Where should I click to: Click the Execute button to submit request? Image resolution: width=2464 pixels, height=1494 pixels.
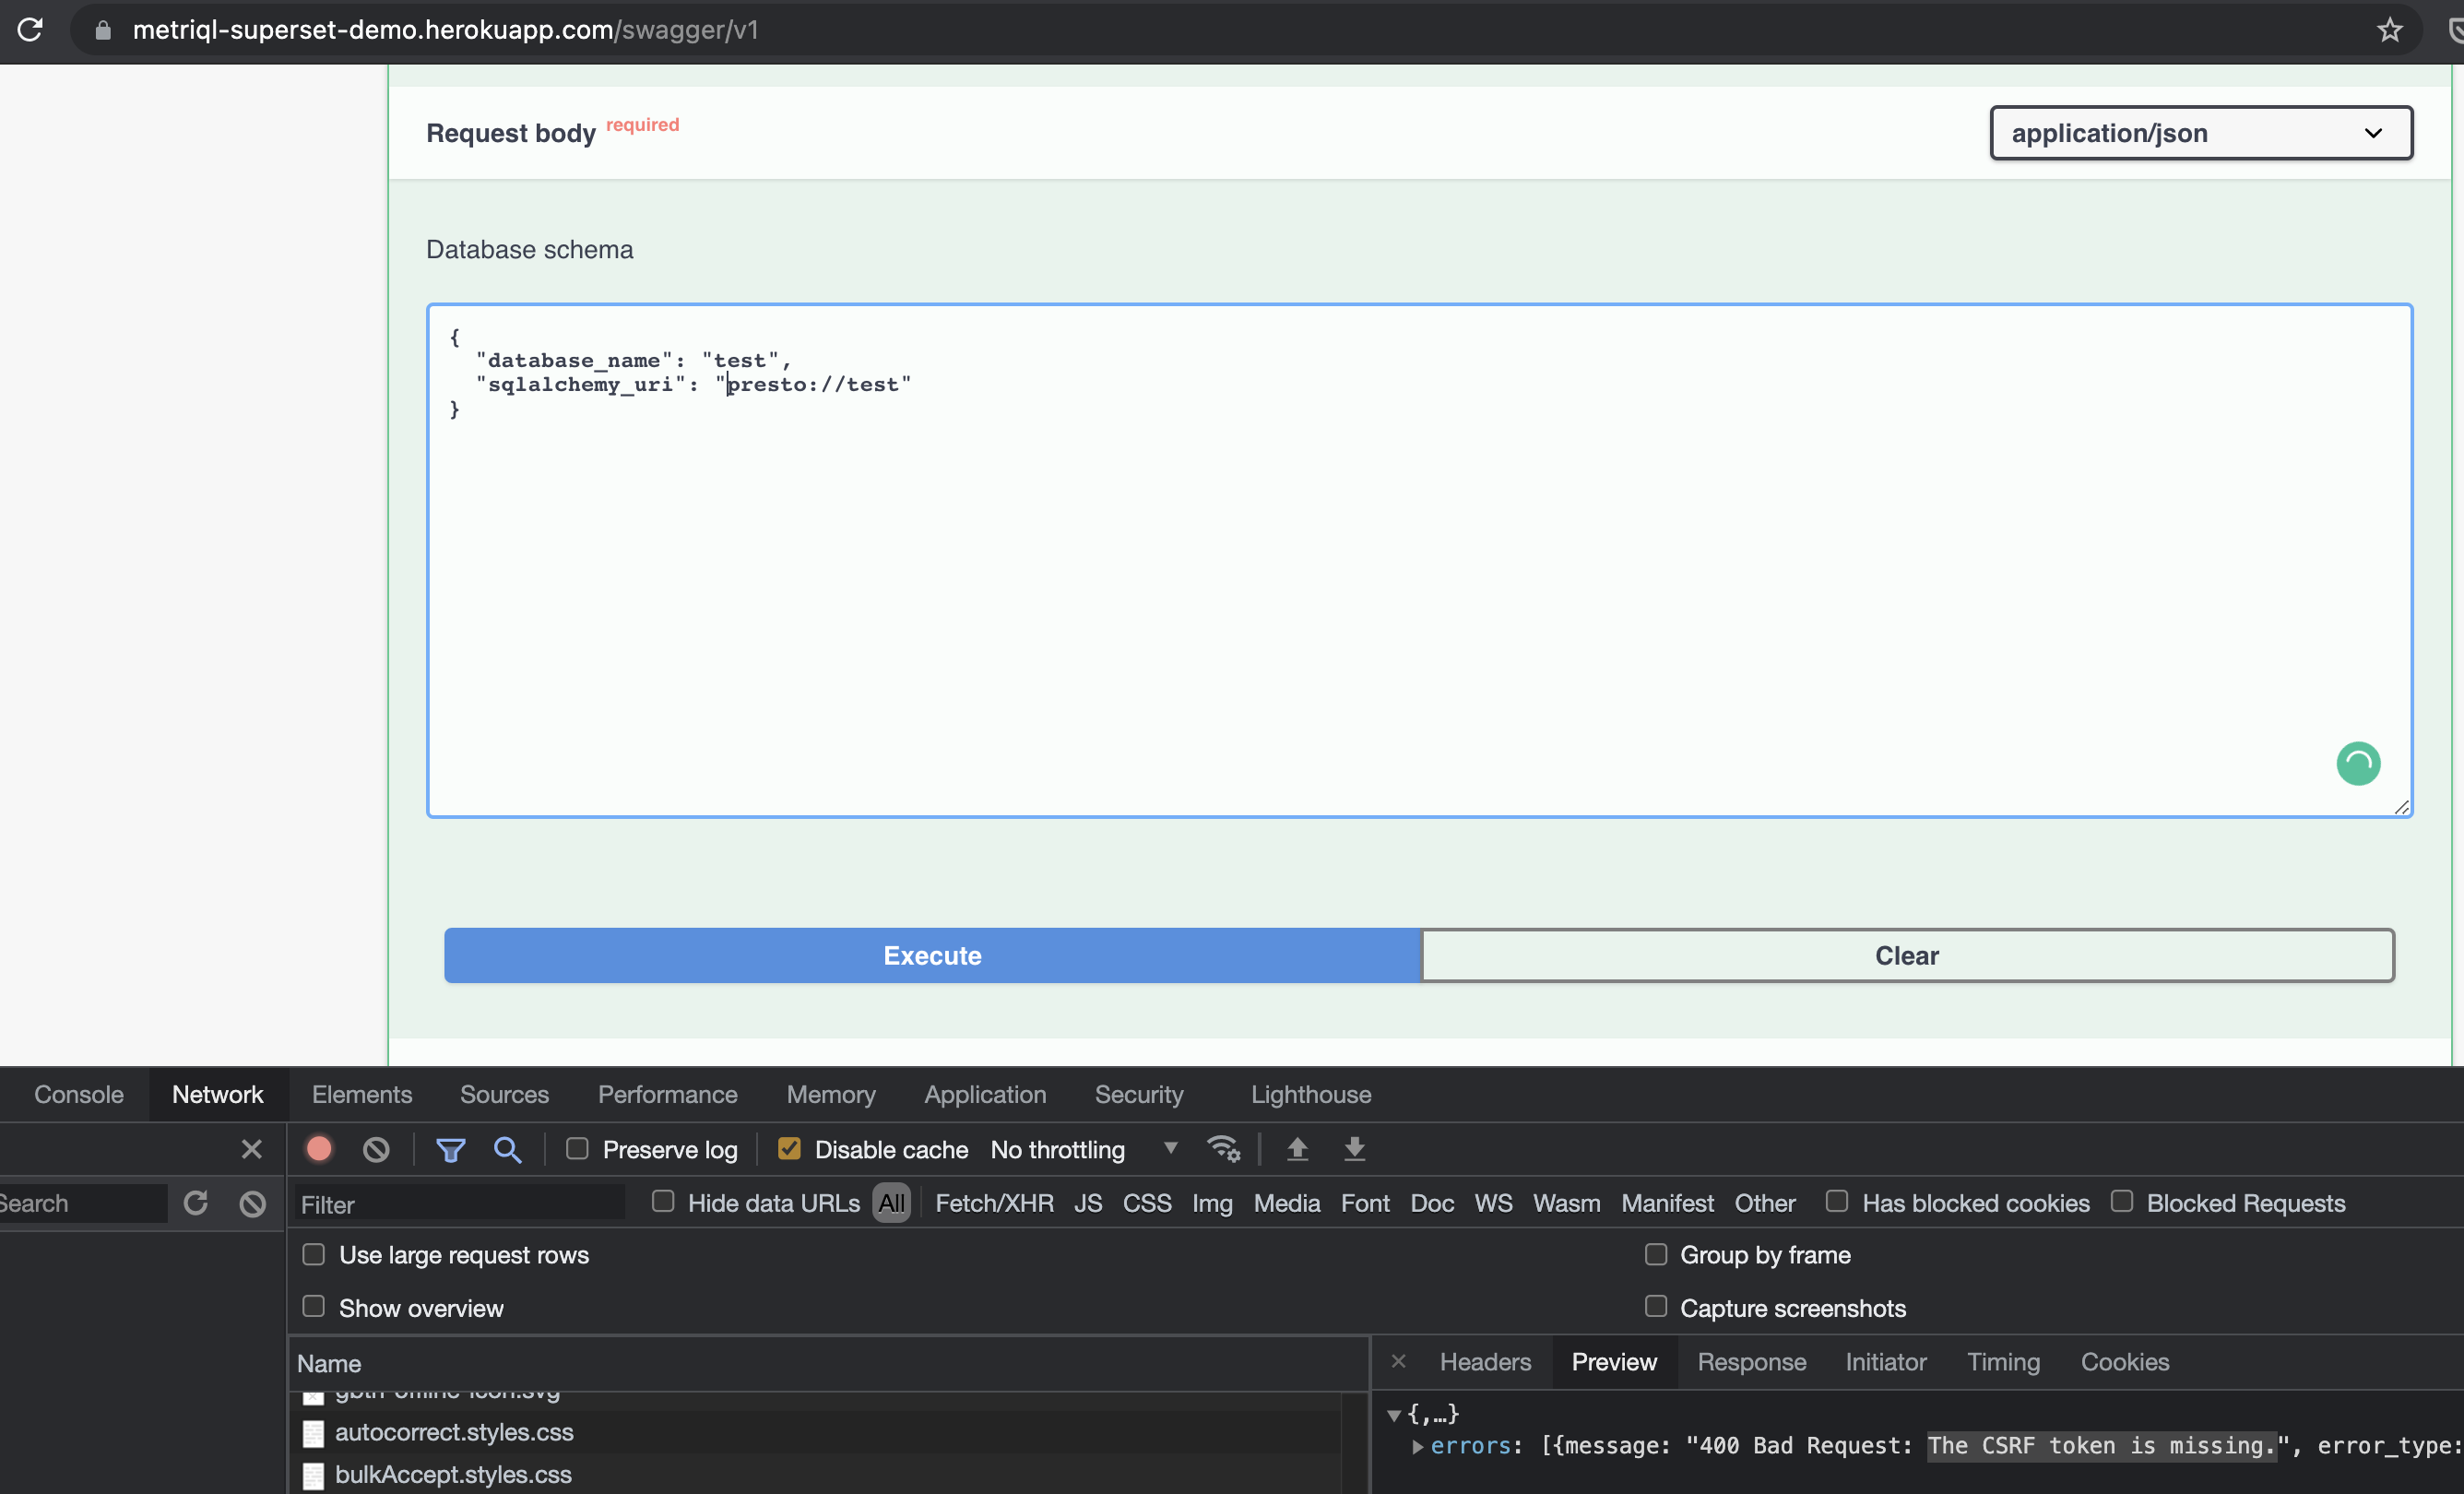click(933, 955)
